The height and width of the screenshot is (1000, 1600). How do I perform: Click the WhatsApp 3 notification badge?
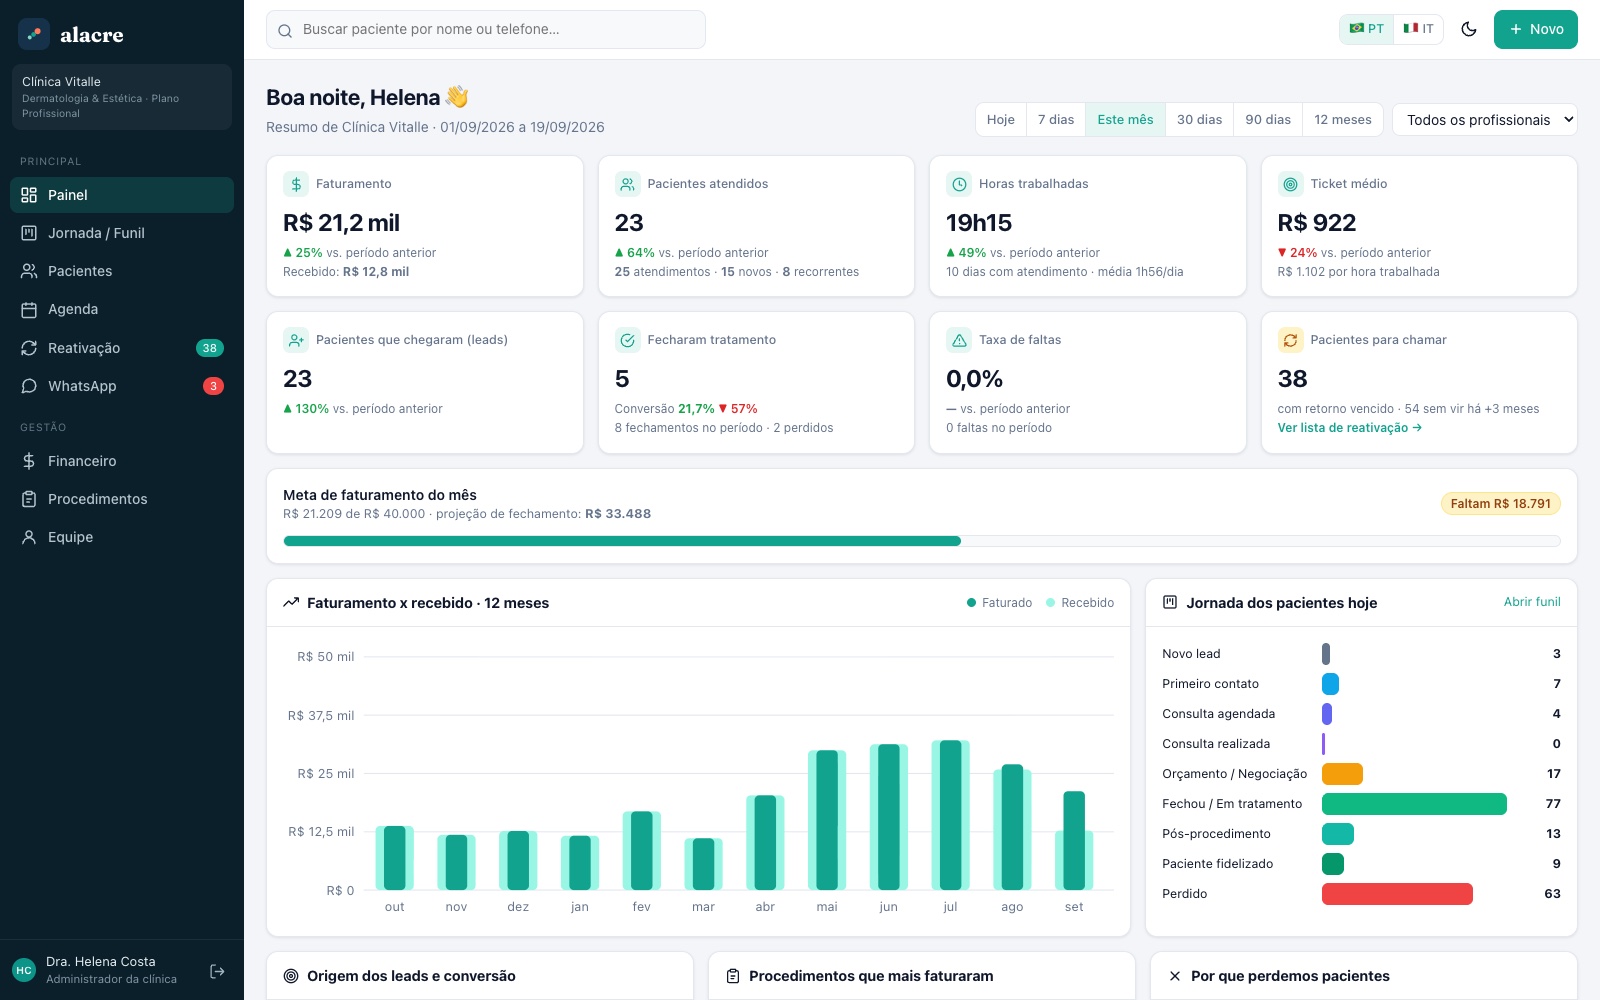(213, 386)
